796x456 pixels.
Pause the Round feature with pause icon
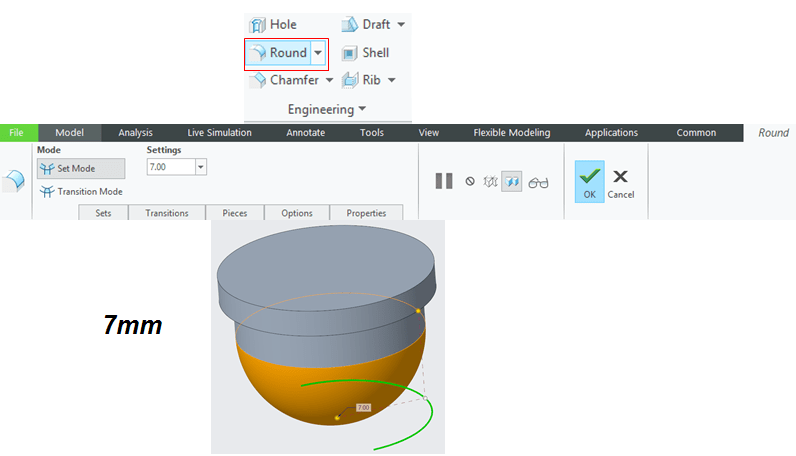pos(443,181)
